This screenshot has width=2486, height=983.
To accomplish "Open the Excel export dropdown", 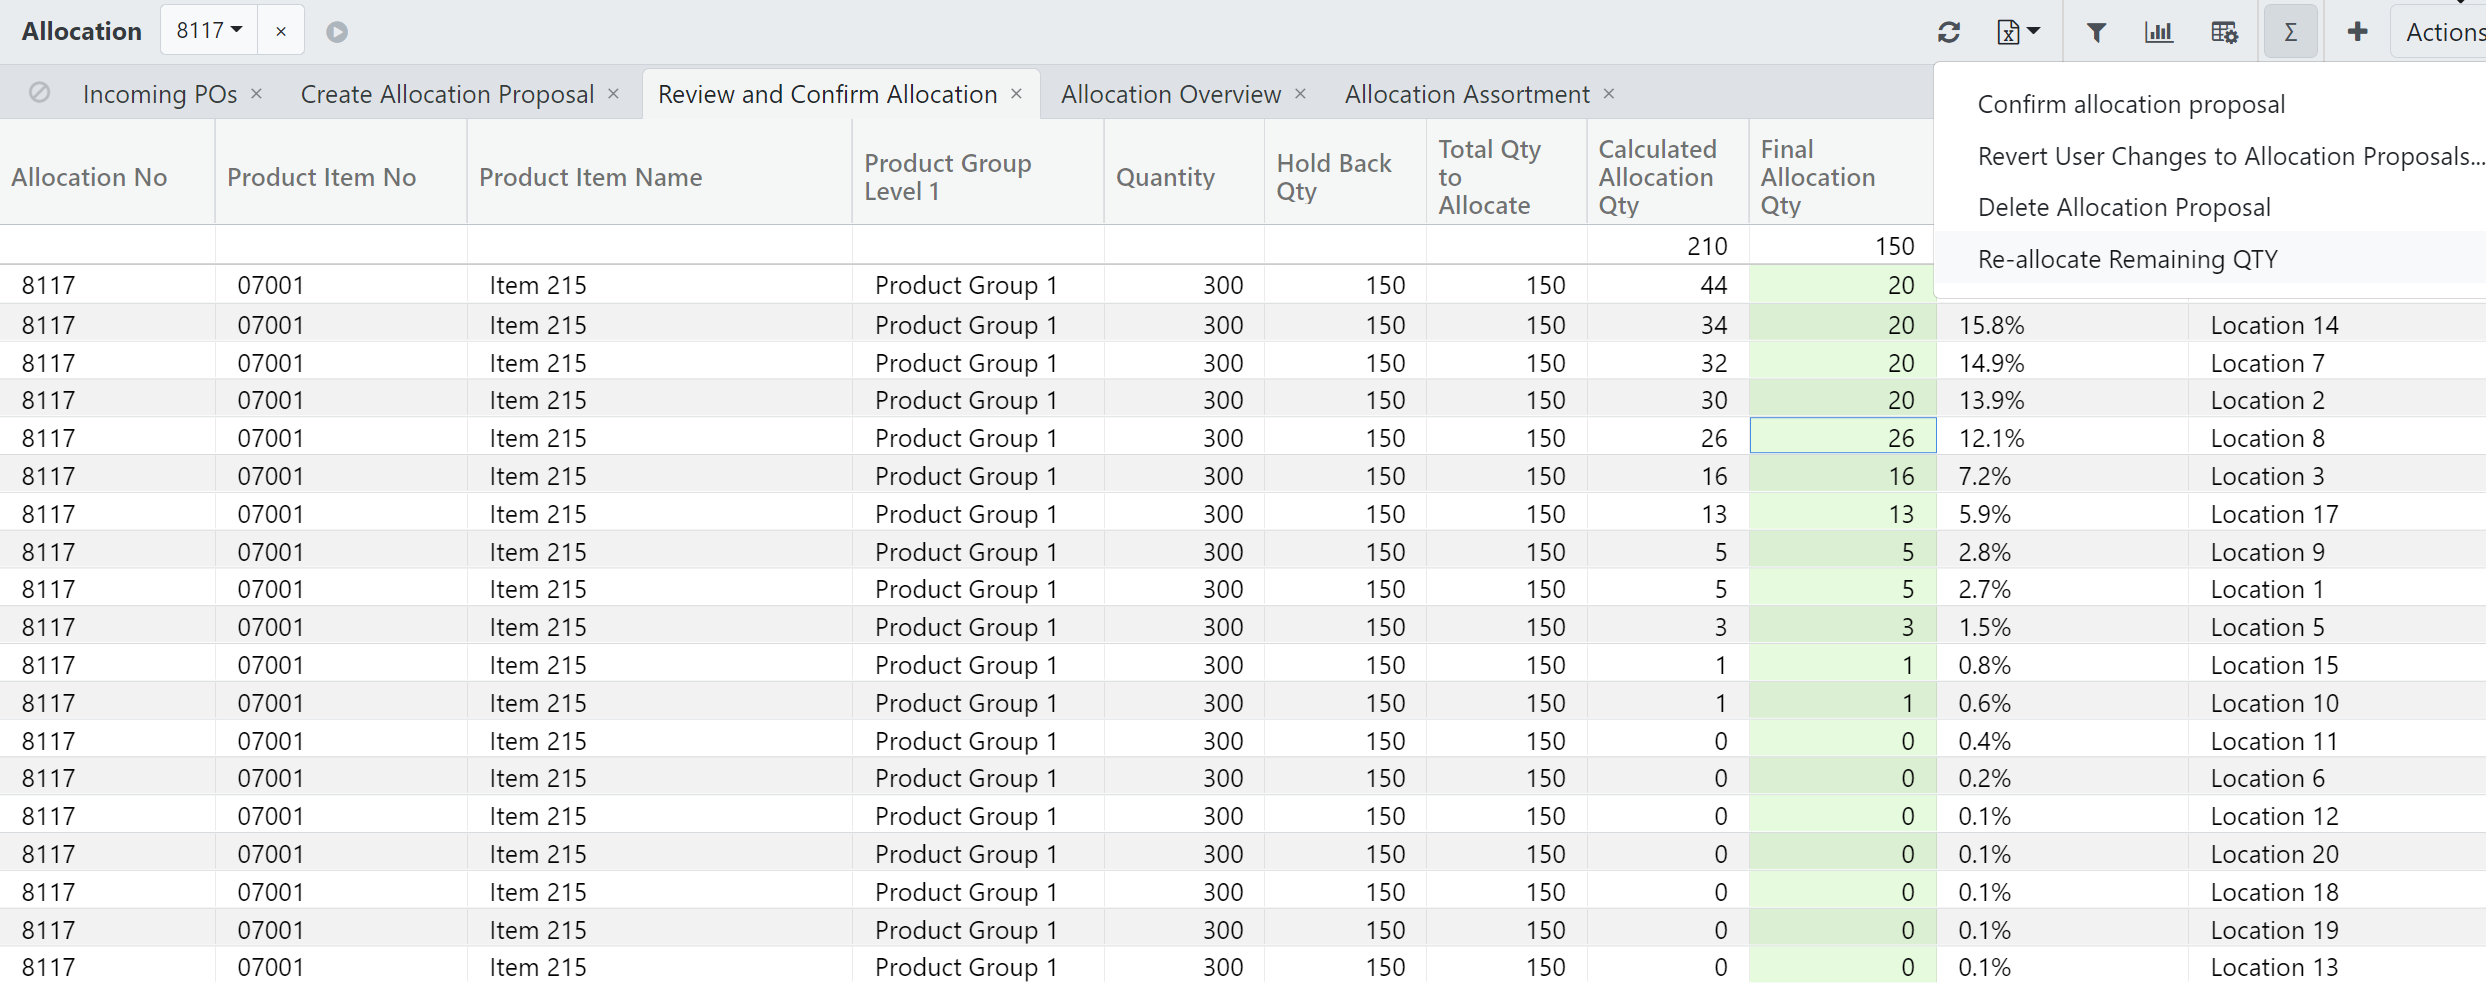I will click(2018, 32).
